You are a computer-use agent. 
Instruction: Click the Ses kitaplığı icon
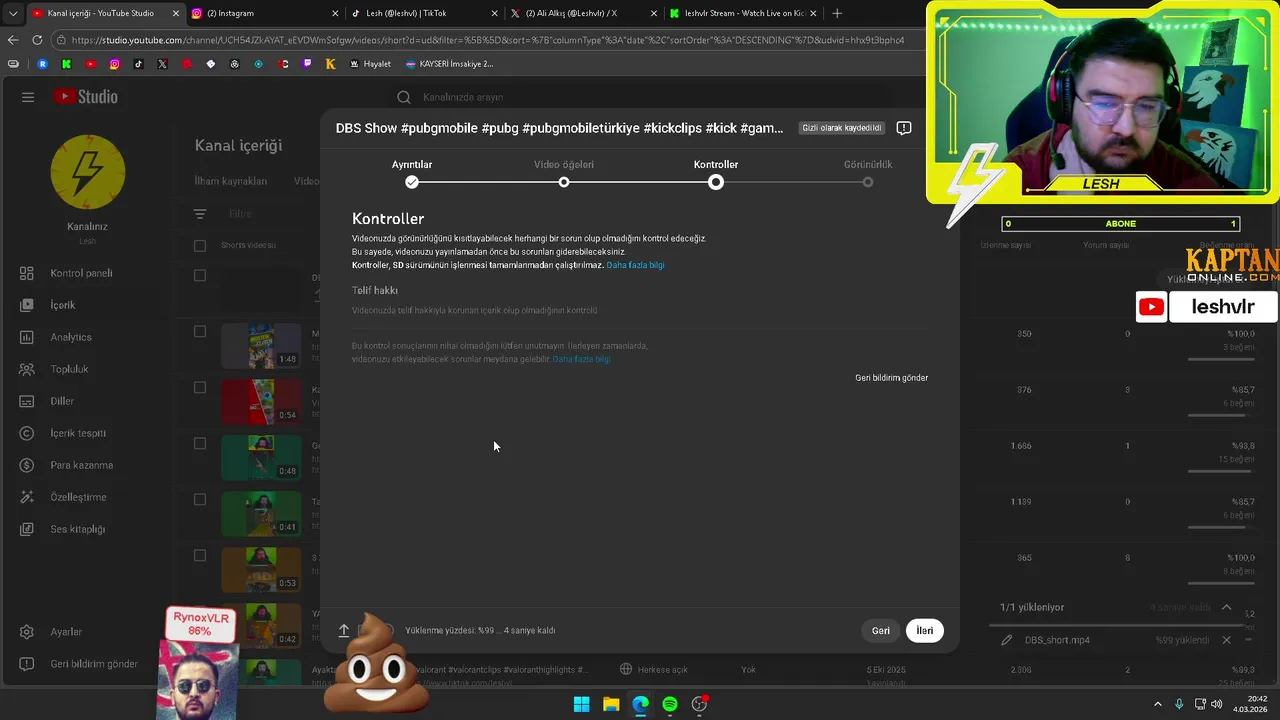[x=28, y=529]
